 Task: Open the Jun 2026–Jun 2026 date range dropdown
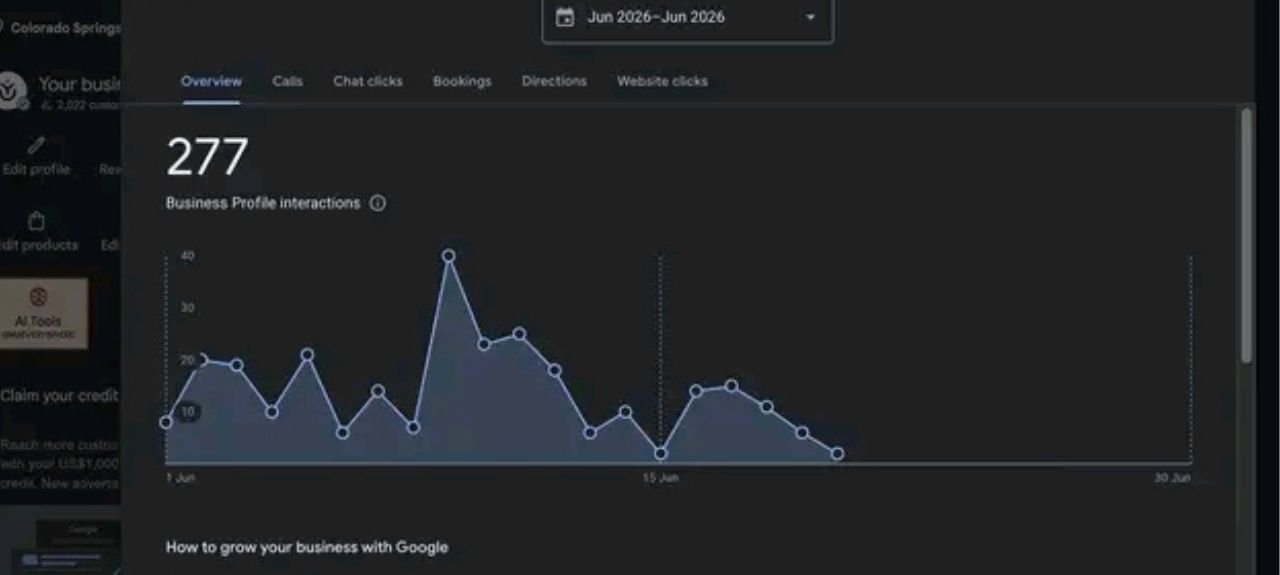688,18
